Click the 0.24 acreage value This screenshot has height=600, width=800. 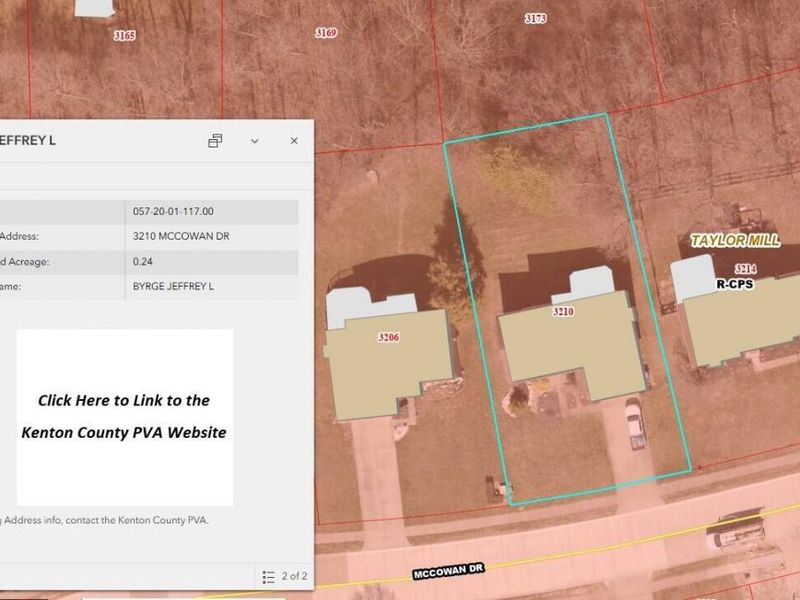pos(143,262)
